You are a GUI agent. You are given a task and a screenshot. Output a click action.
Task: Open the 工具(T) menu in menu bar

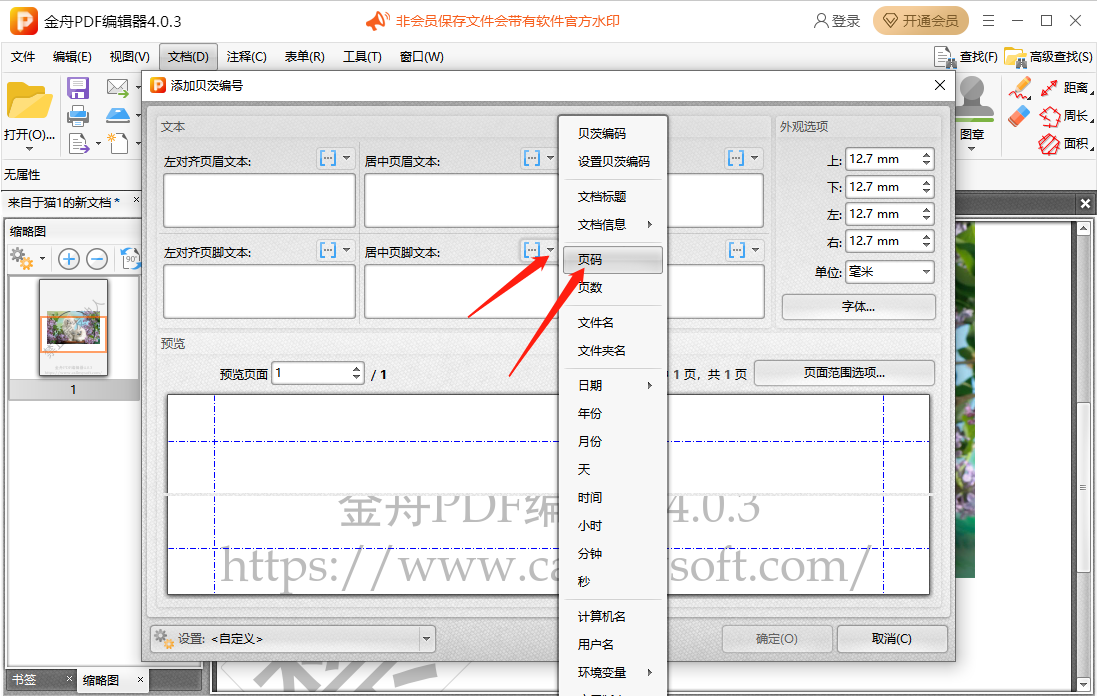(x=362, y=57)
